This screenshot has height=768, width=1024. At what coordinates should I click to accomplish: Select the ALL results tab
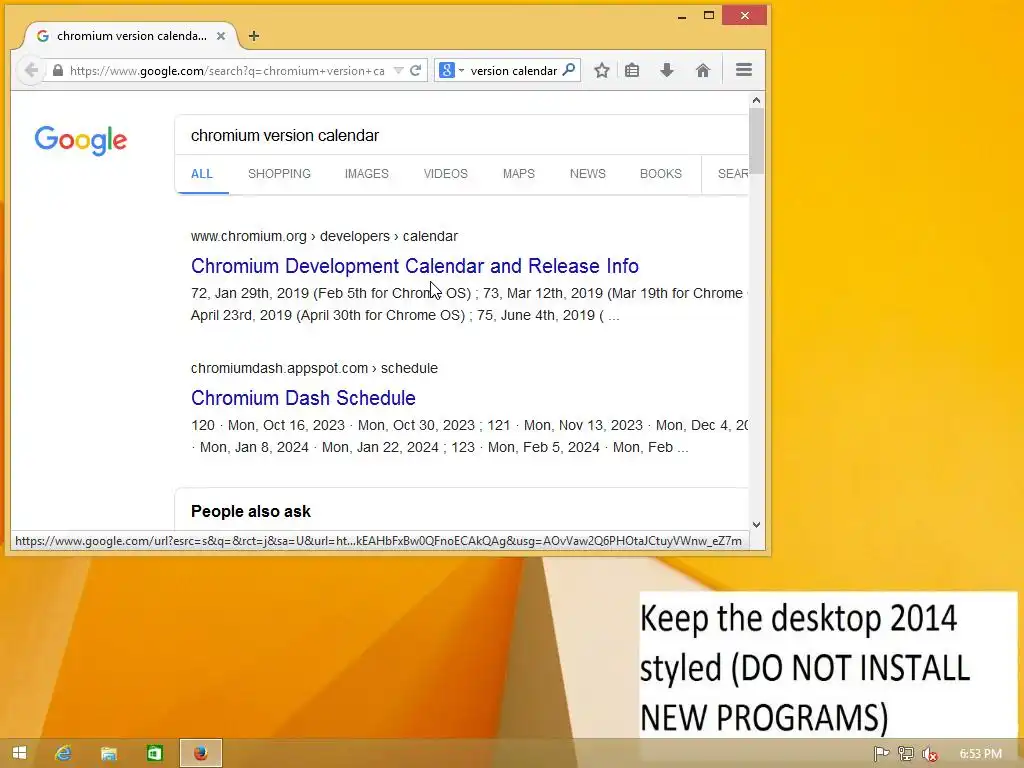click(202, 174)
